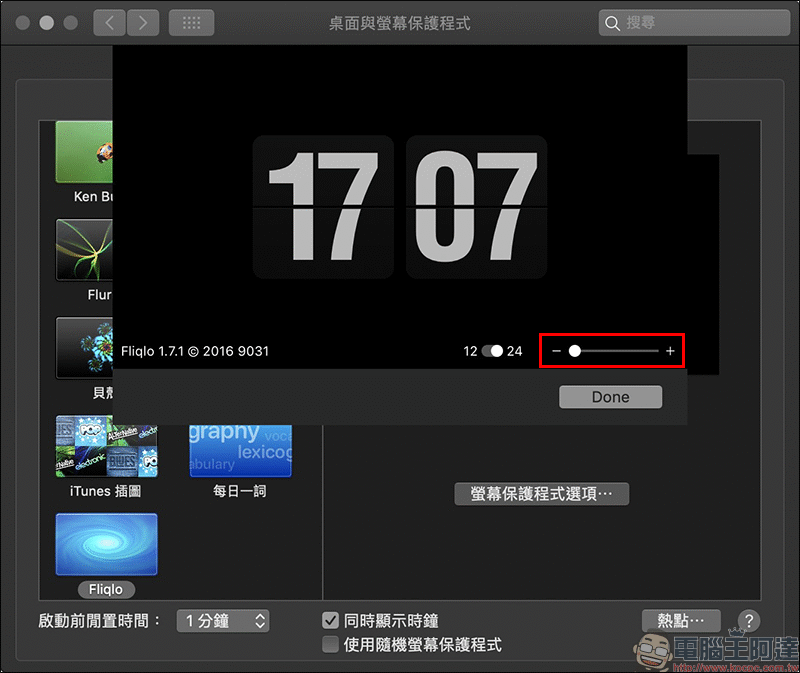Viewport: 800px width, 673px height.
Task: Click the clock size slider knob
Action: pos(574,351)
